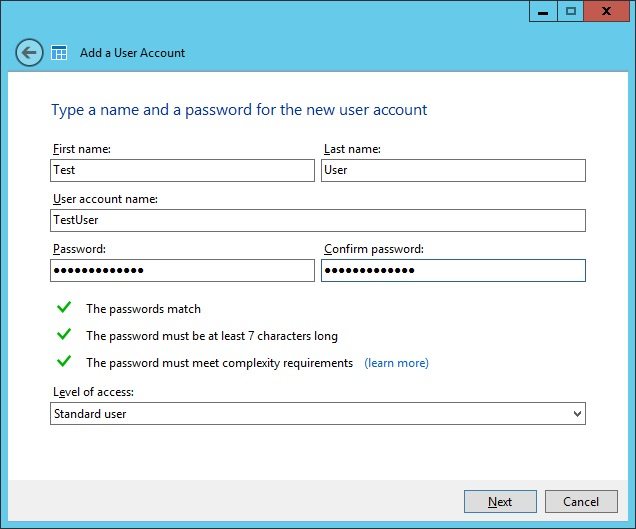This screenshot has width=636, height=529.
Task: Click into the Confirm password field
Action: (453, 271)
